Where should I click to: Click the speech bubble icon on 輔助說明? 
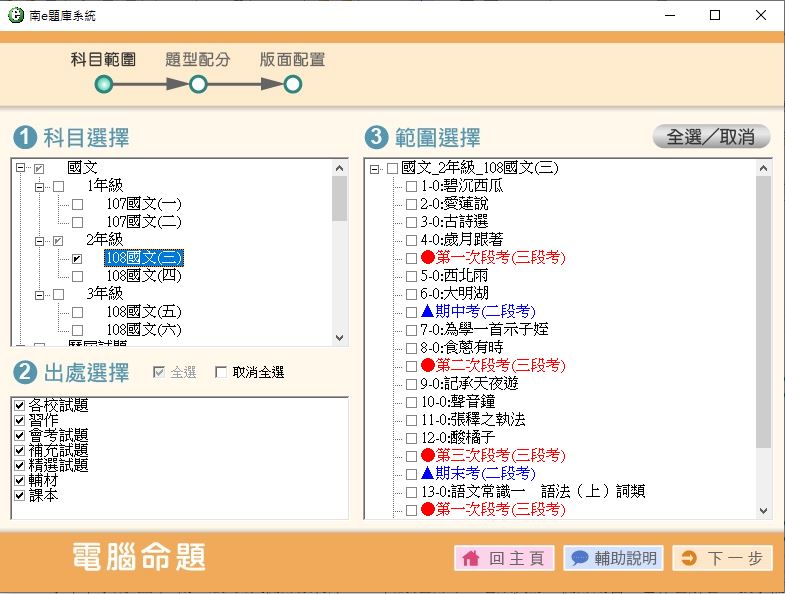tap(579, 559)
